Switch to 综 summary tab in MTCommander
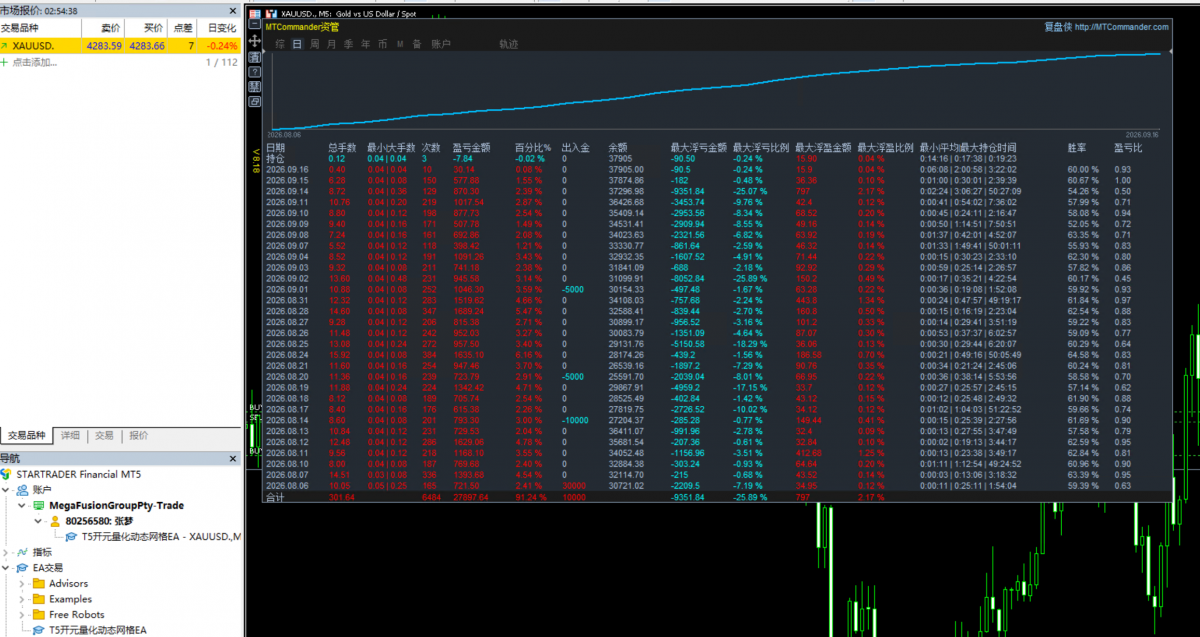1200x637 pixels. click(280, 44)
